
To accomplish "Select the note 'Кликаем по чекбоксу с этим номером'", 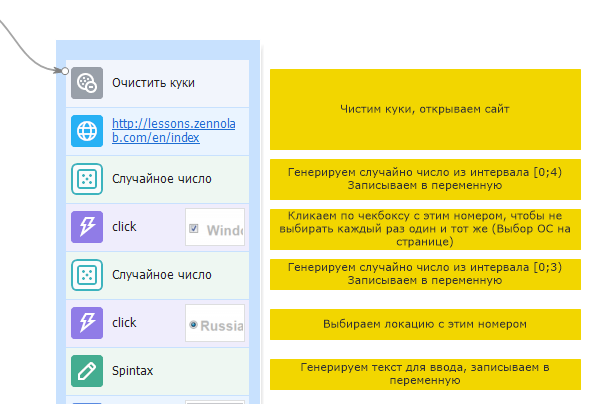I will (424, 228).
